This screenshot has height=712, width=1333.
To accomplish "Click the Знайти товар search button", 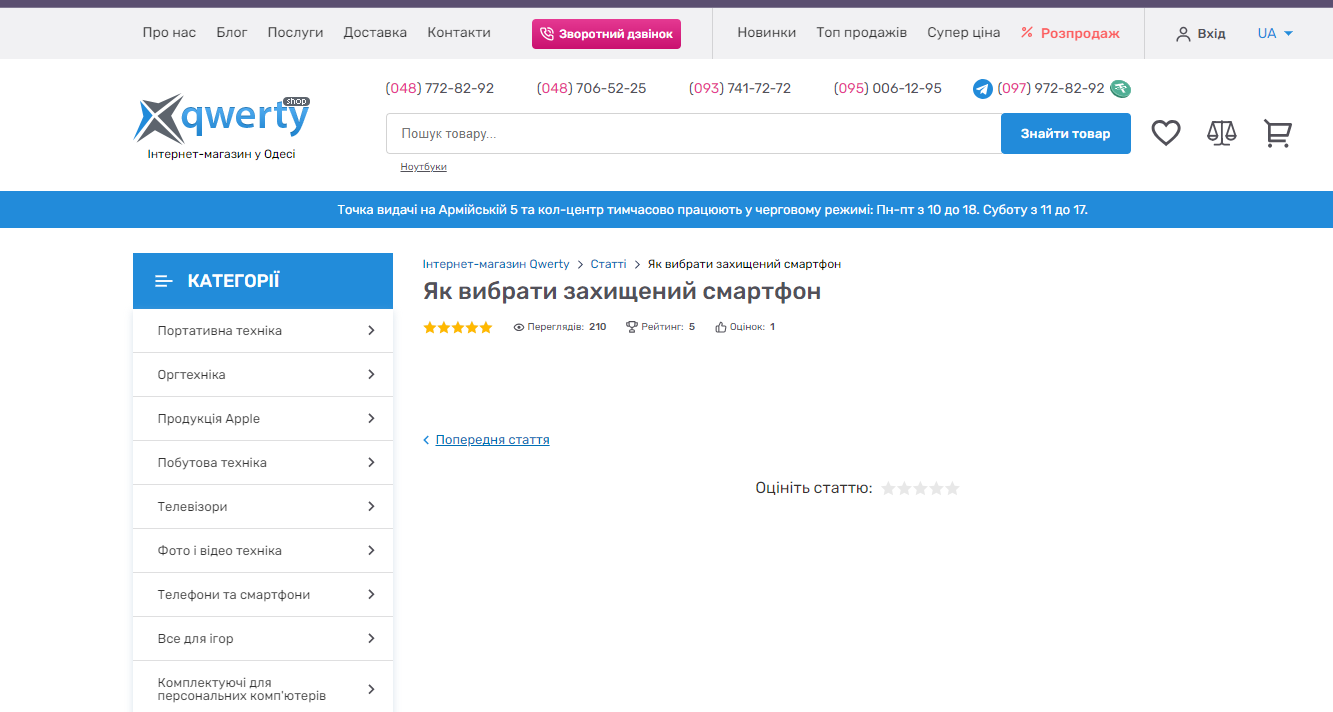I will tap(1065, 134).
